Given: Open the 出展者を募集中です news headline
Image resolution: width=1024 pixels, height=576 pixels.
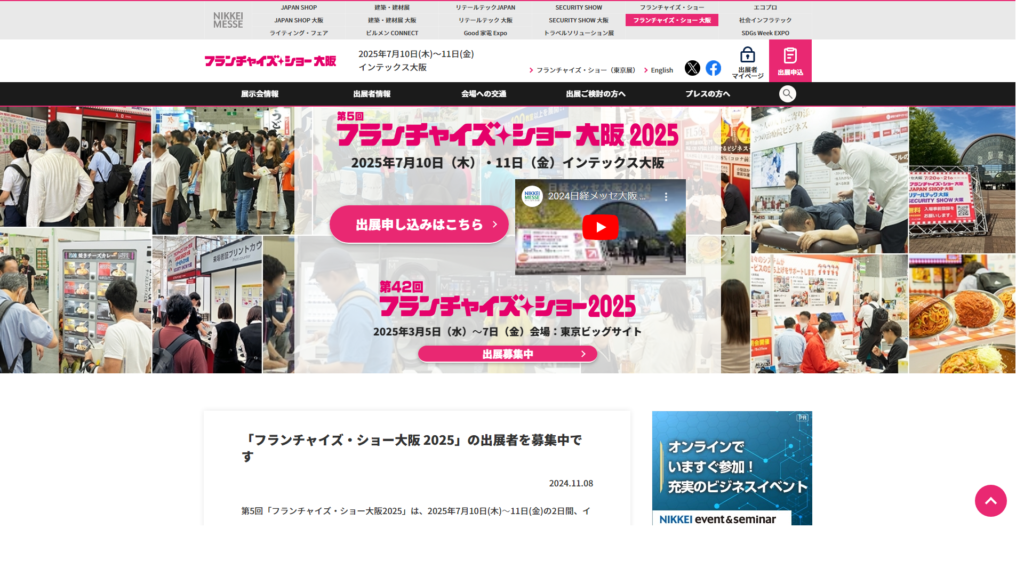Looking at the screenshot, I should point(411,448).
